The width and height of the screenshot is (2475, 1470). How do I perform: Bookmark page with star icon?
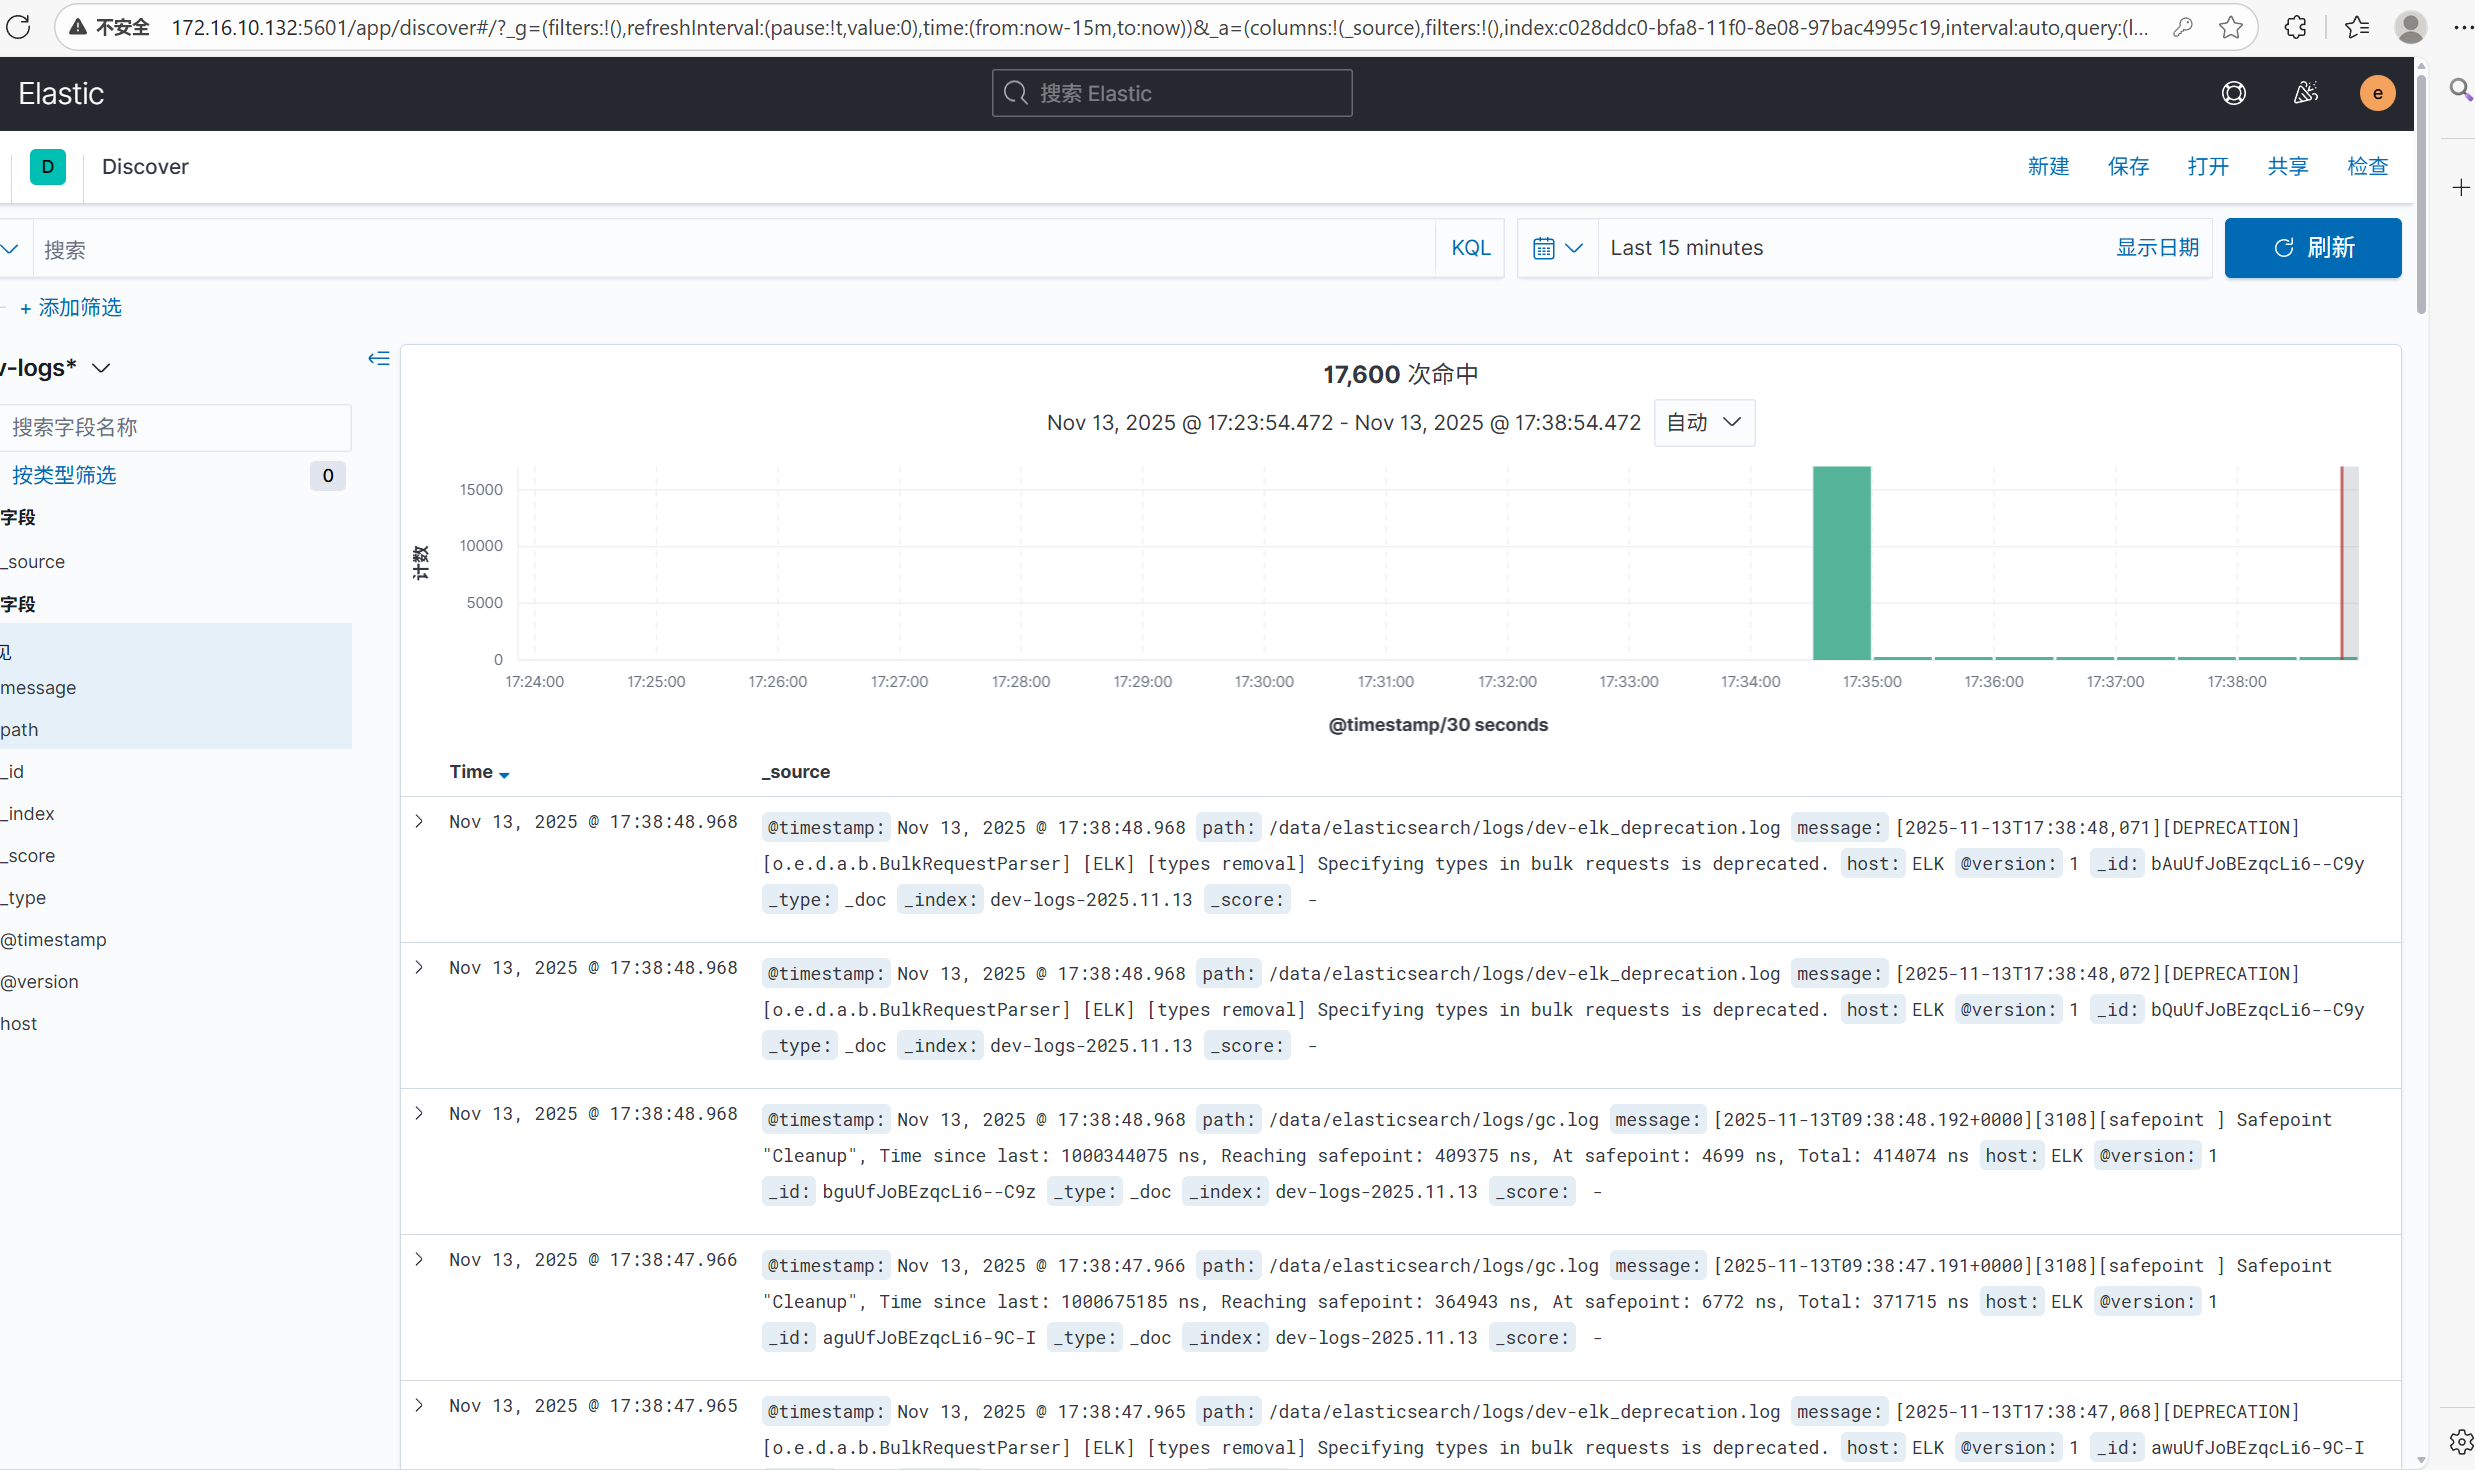click(2230, 27)
